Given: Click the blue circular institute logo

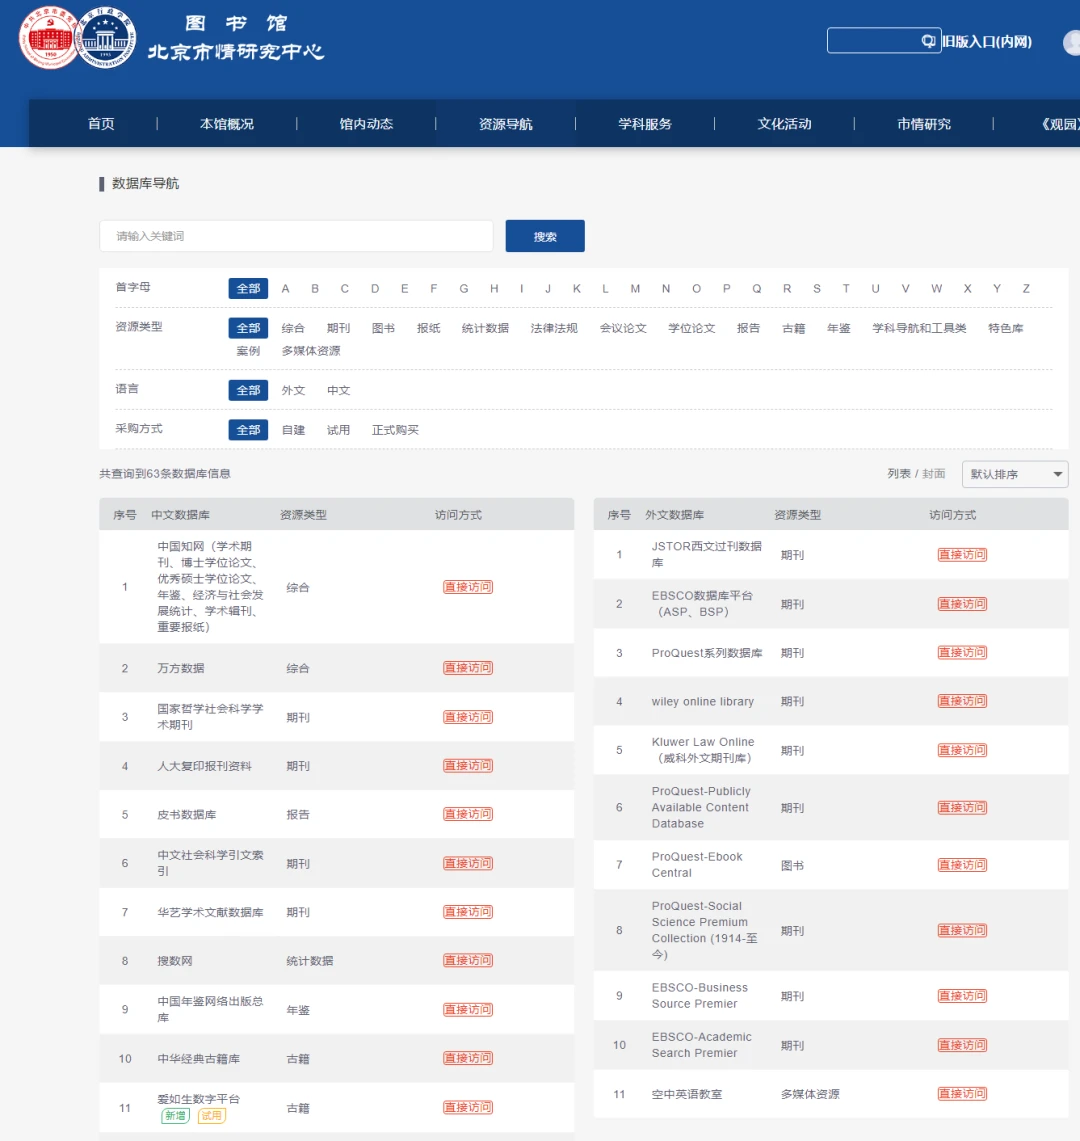Looking at the screenshot, I should point(106,38).
